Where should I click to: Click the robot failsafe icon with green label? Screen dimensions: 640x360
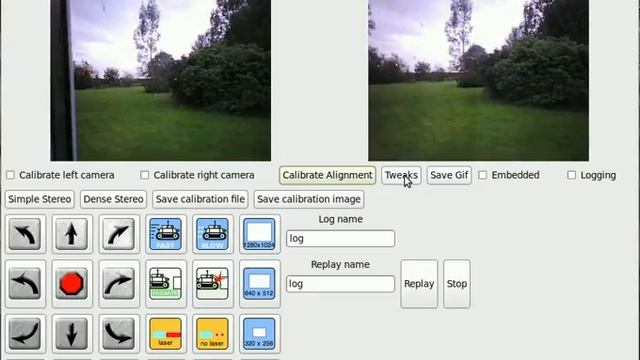(166, 284)
